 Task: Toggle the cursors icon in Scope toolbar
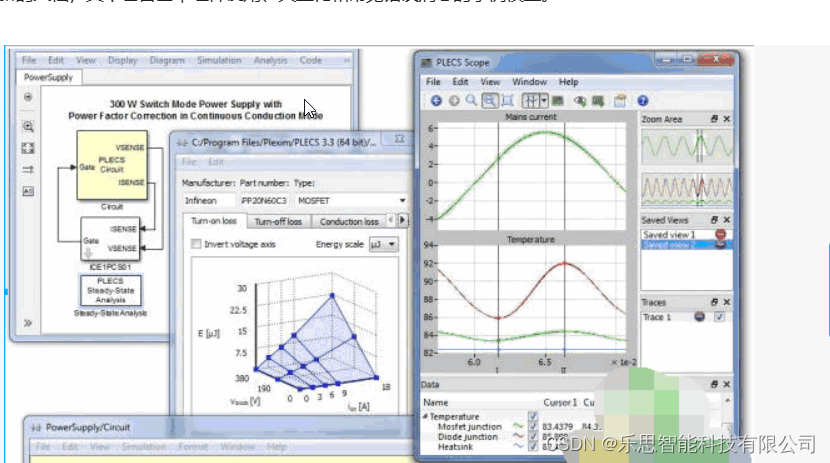[x=530, y=101]
